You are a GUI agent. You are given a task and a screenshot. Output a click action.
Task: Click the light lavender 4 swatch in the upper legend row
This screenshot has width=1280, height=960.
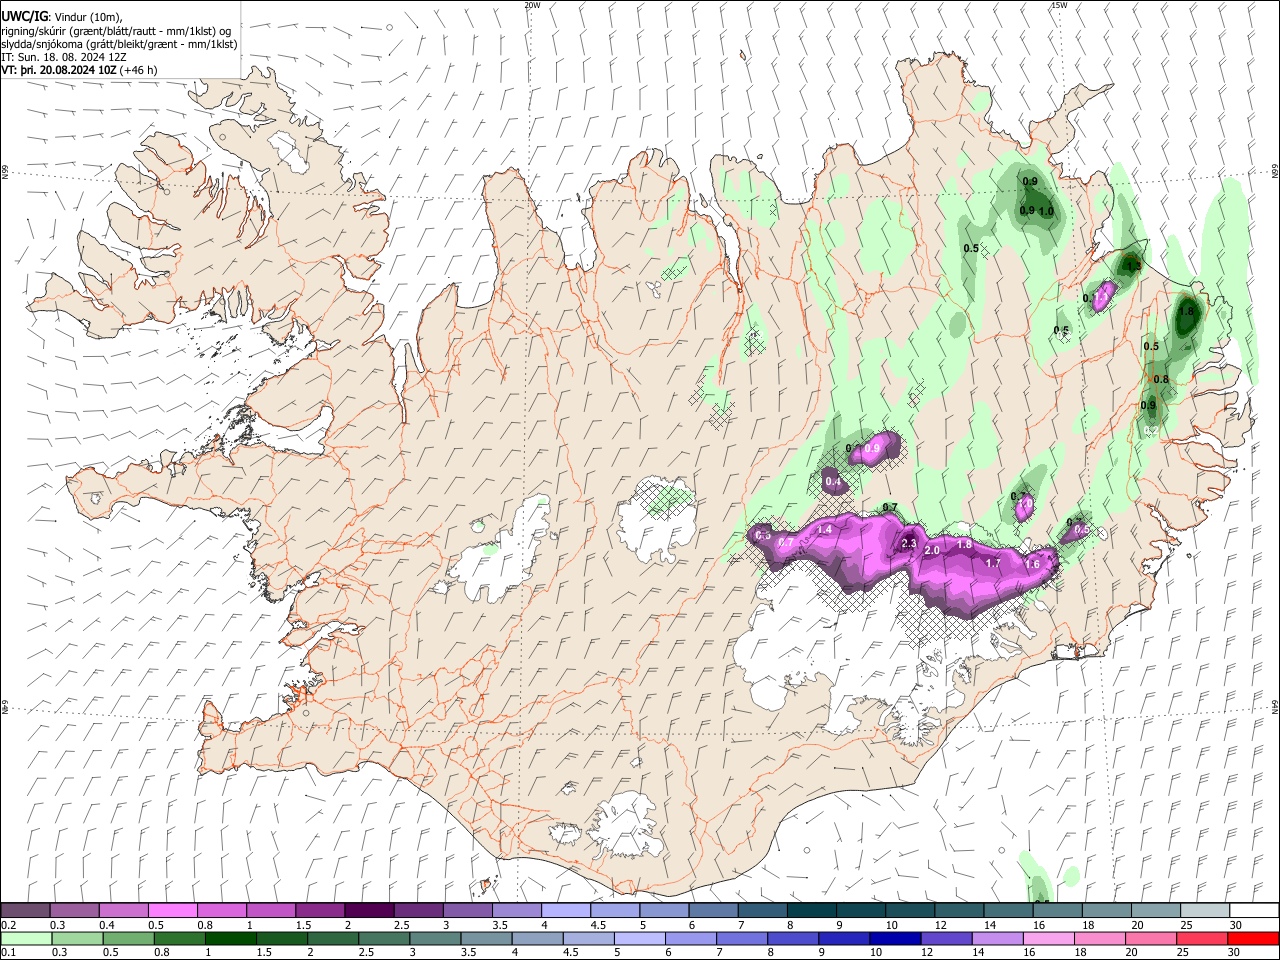tap(564, 910)
